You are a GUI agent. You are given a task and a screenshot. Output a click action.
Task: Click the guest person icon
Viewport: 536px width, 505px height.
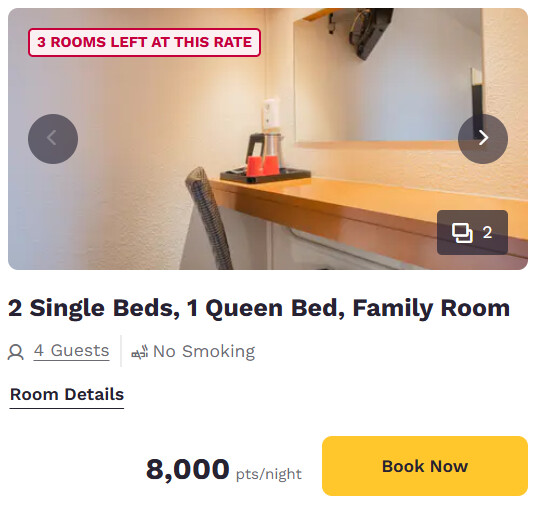tap(16, 352)
